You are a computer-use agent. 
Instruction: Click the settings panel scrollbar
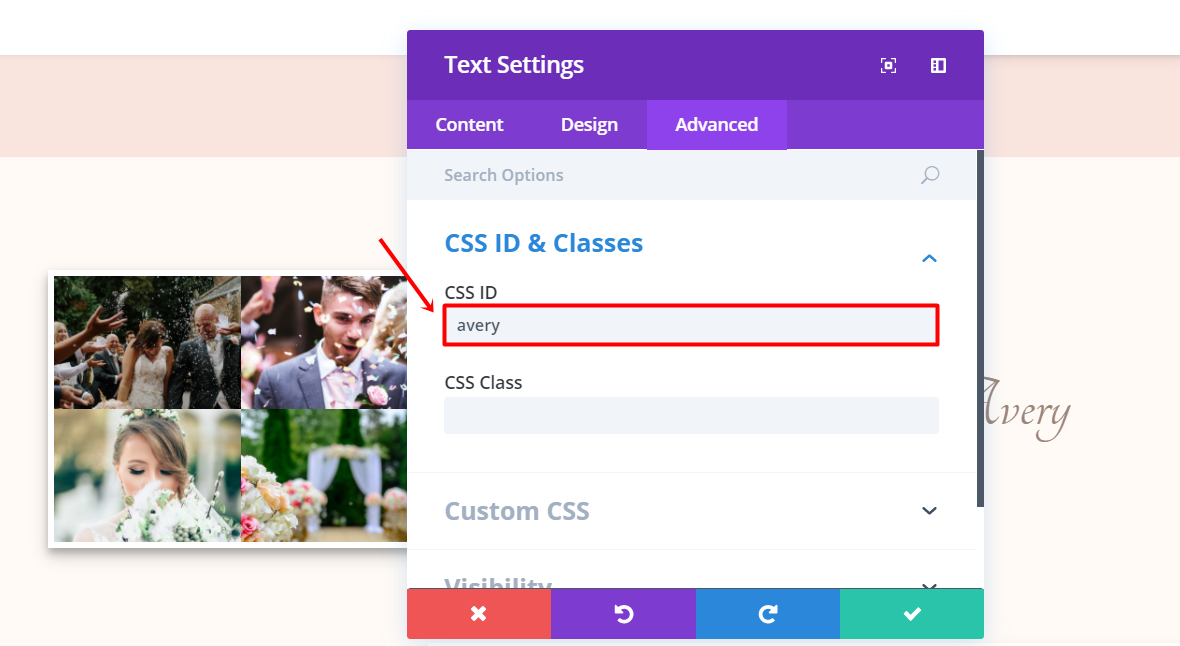(980, 330)
